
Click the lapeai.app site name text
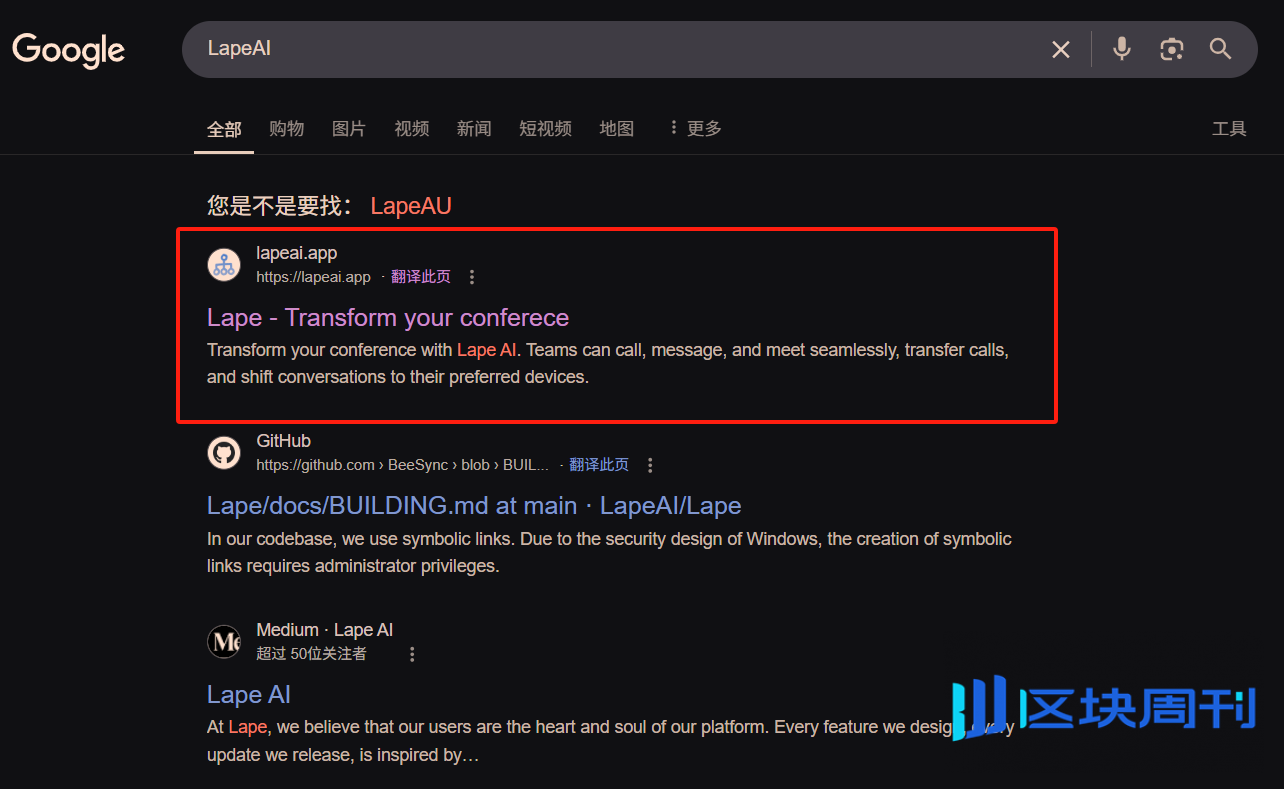click(x=297, y=253)
